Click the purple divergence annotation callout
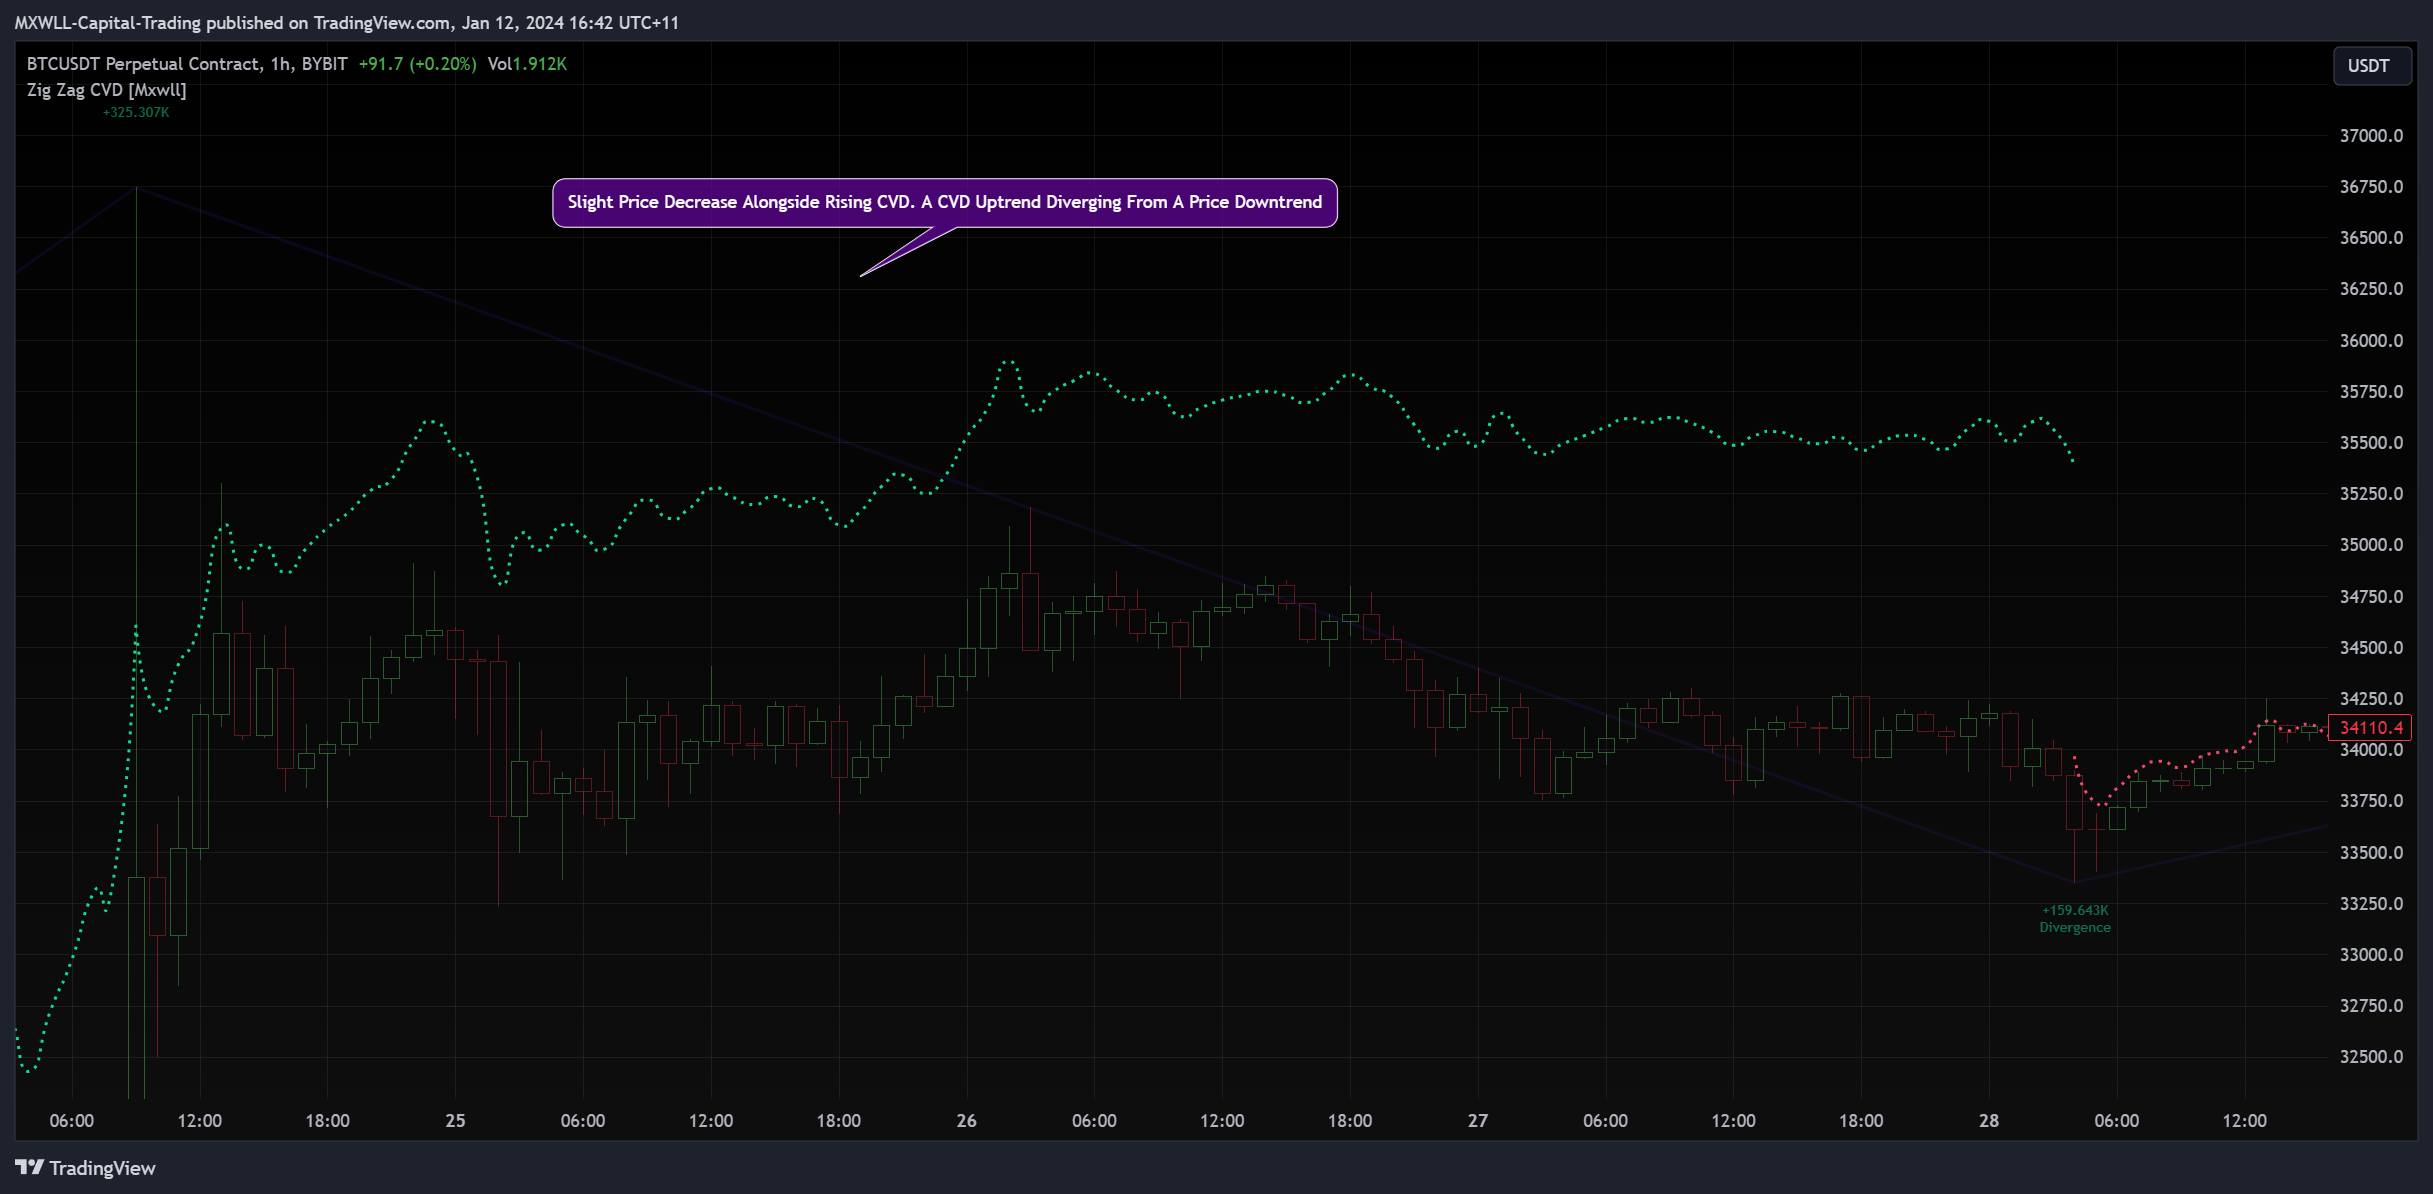The width and height of the screenshot is (2433, 1194). (x=944, y=203)
